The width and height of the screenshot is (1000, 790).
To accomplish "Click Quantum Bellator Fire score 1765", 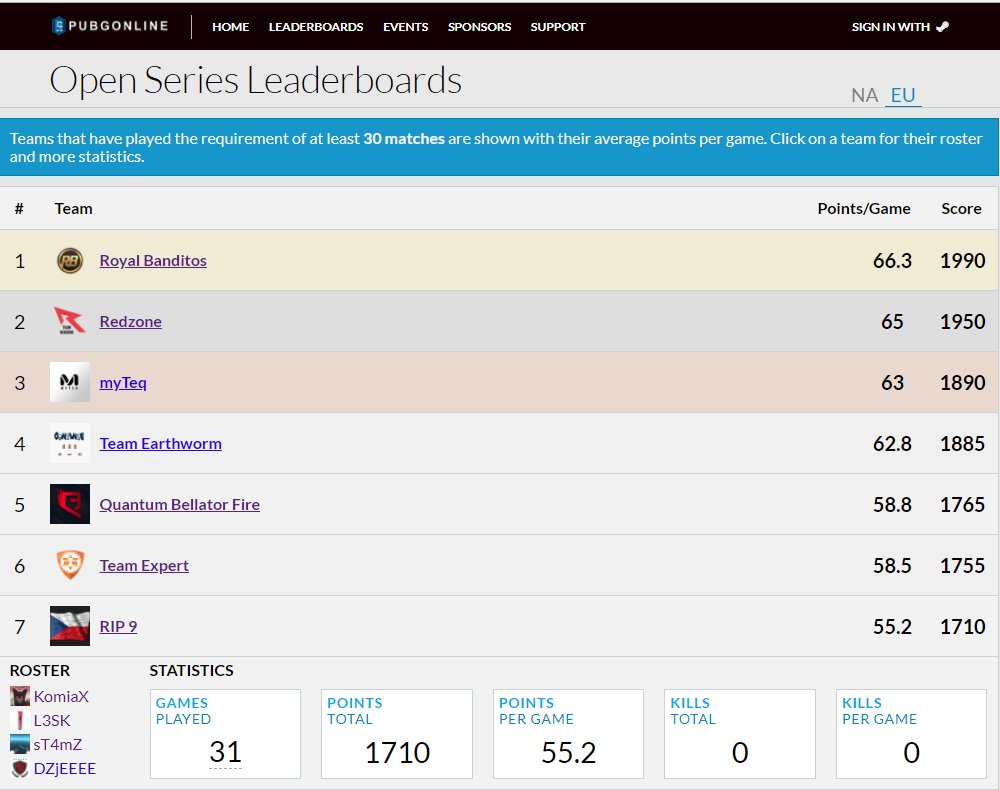I will [962, 504].
